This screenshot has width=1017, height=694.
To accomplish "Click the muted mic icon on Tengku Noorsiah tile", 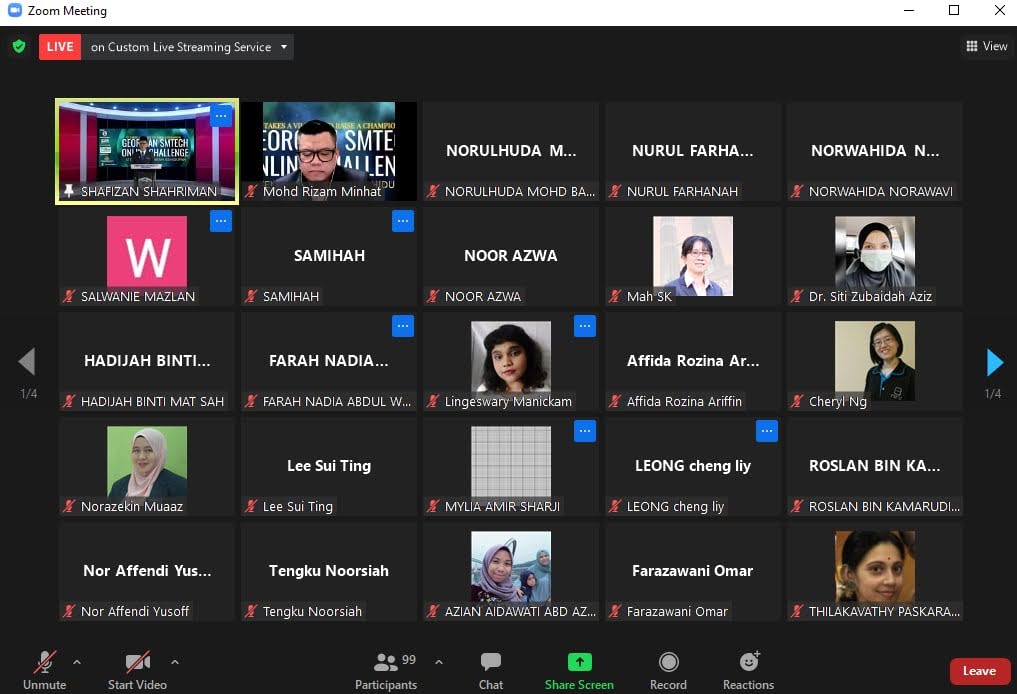I will click(x=251, y=612).
